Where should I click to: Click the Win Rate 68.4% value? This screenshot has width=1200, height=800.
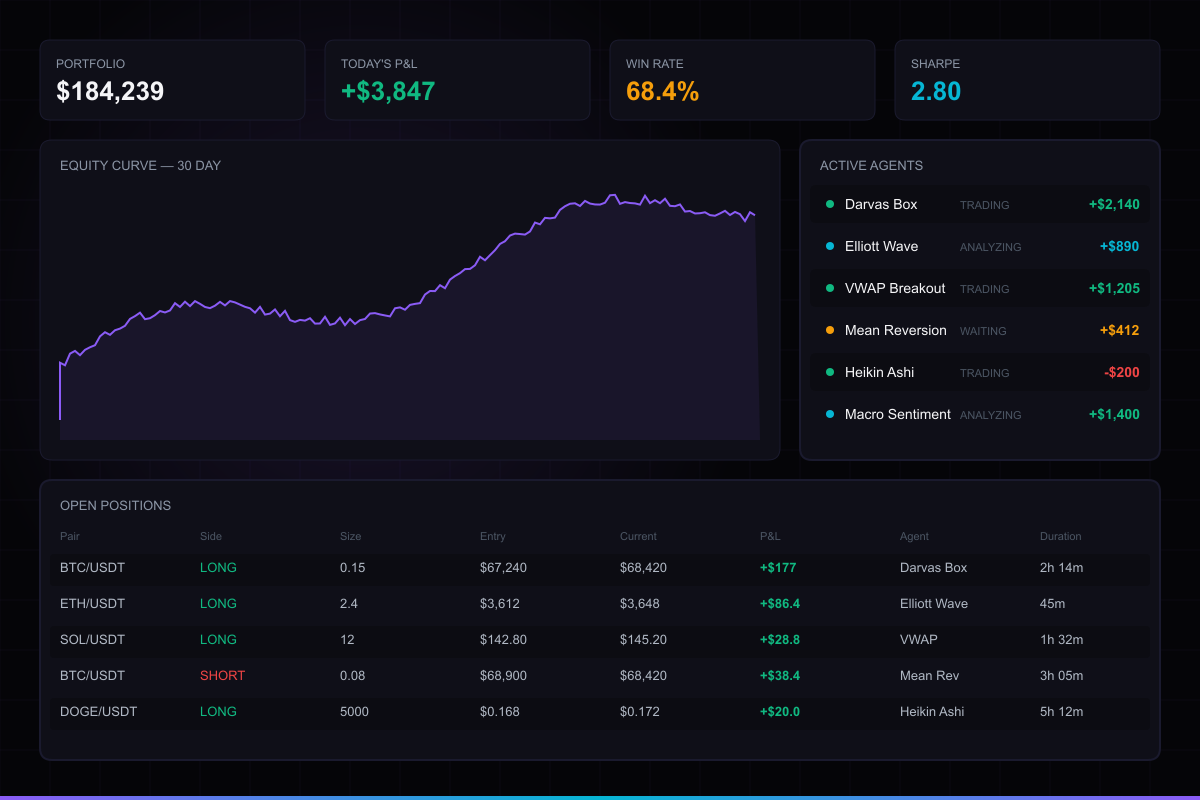(662, 92)
